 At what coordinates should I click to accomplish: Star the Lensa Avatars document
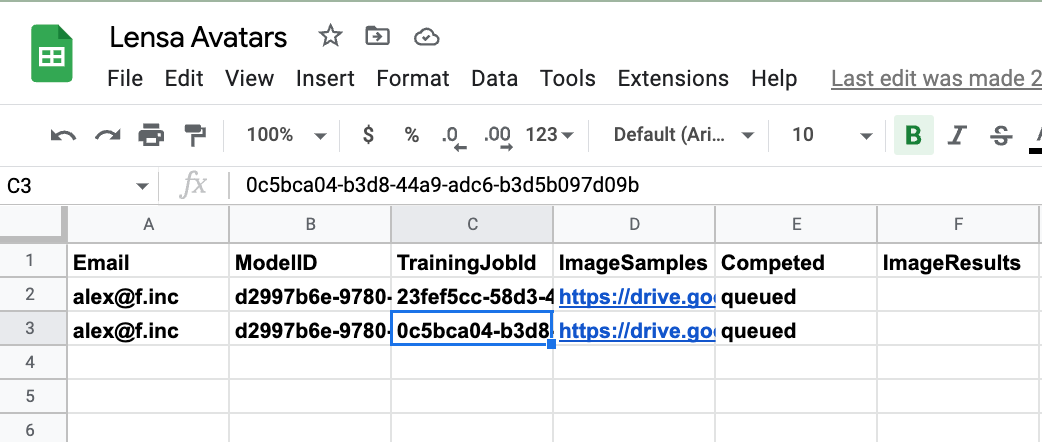click(330, 37)
